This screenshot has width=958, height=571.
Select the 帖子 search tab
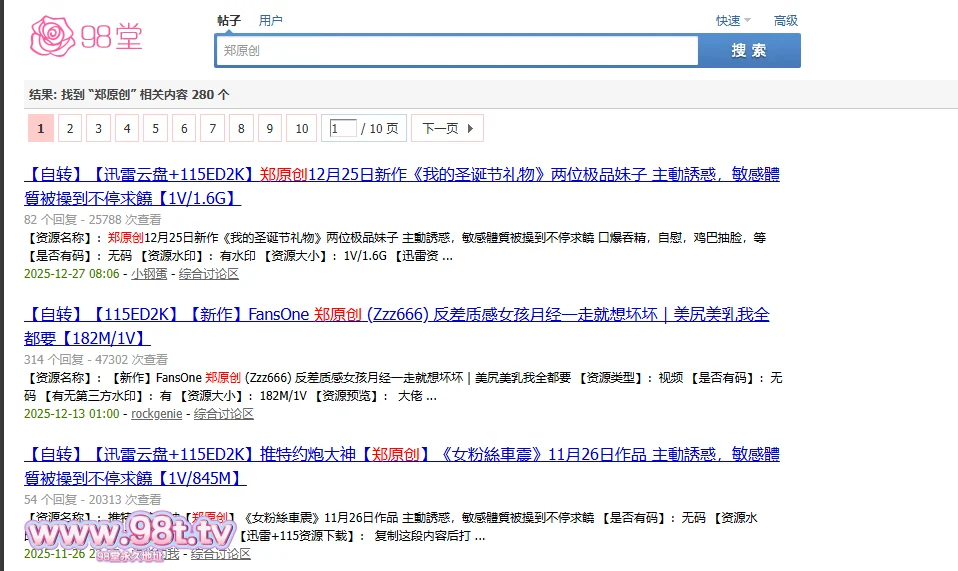coord(229,20)
